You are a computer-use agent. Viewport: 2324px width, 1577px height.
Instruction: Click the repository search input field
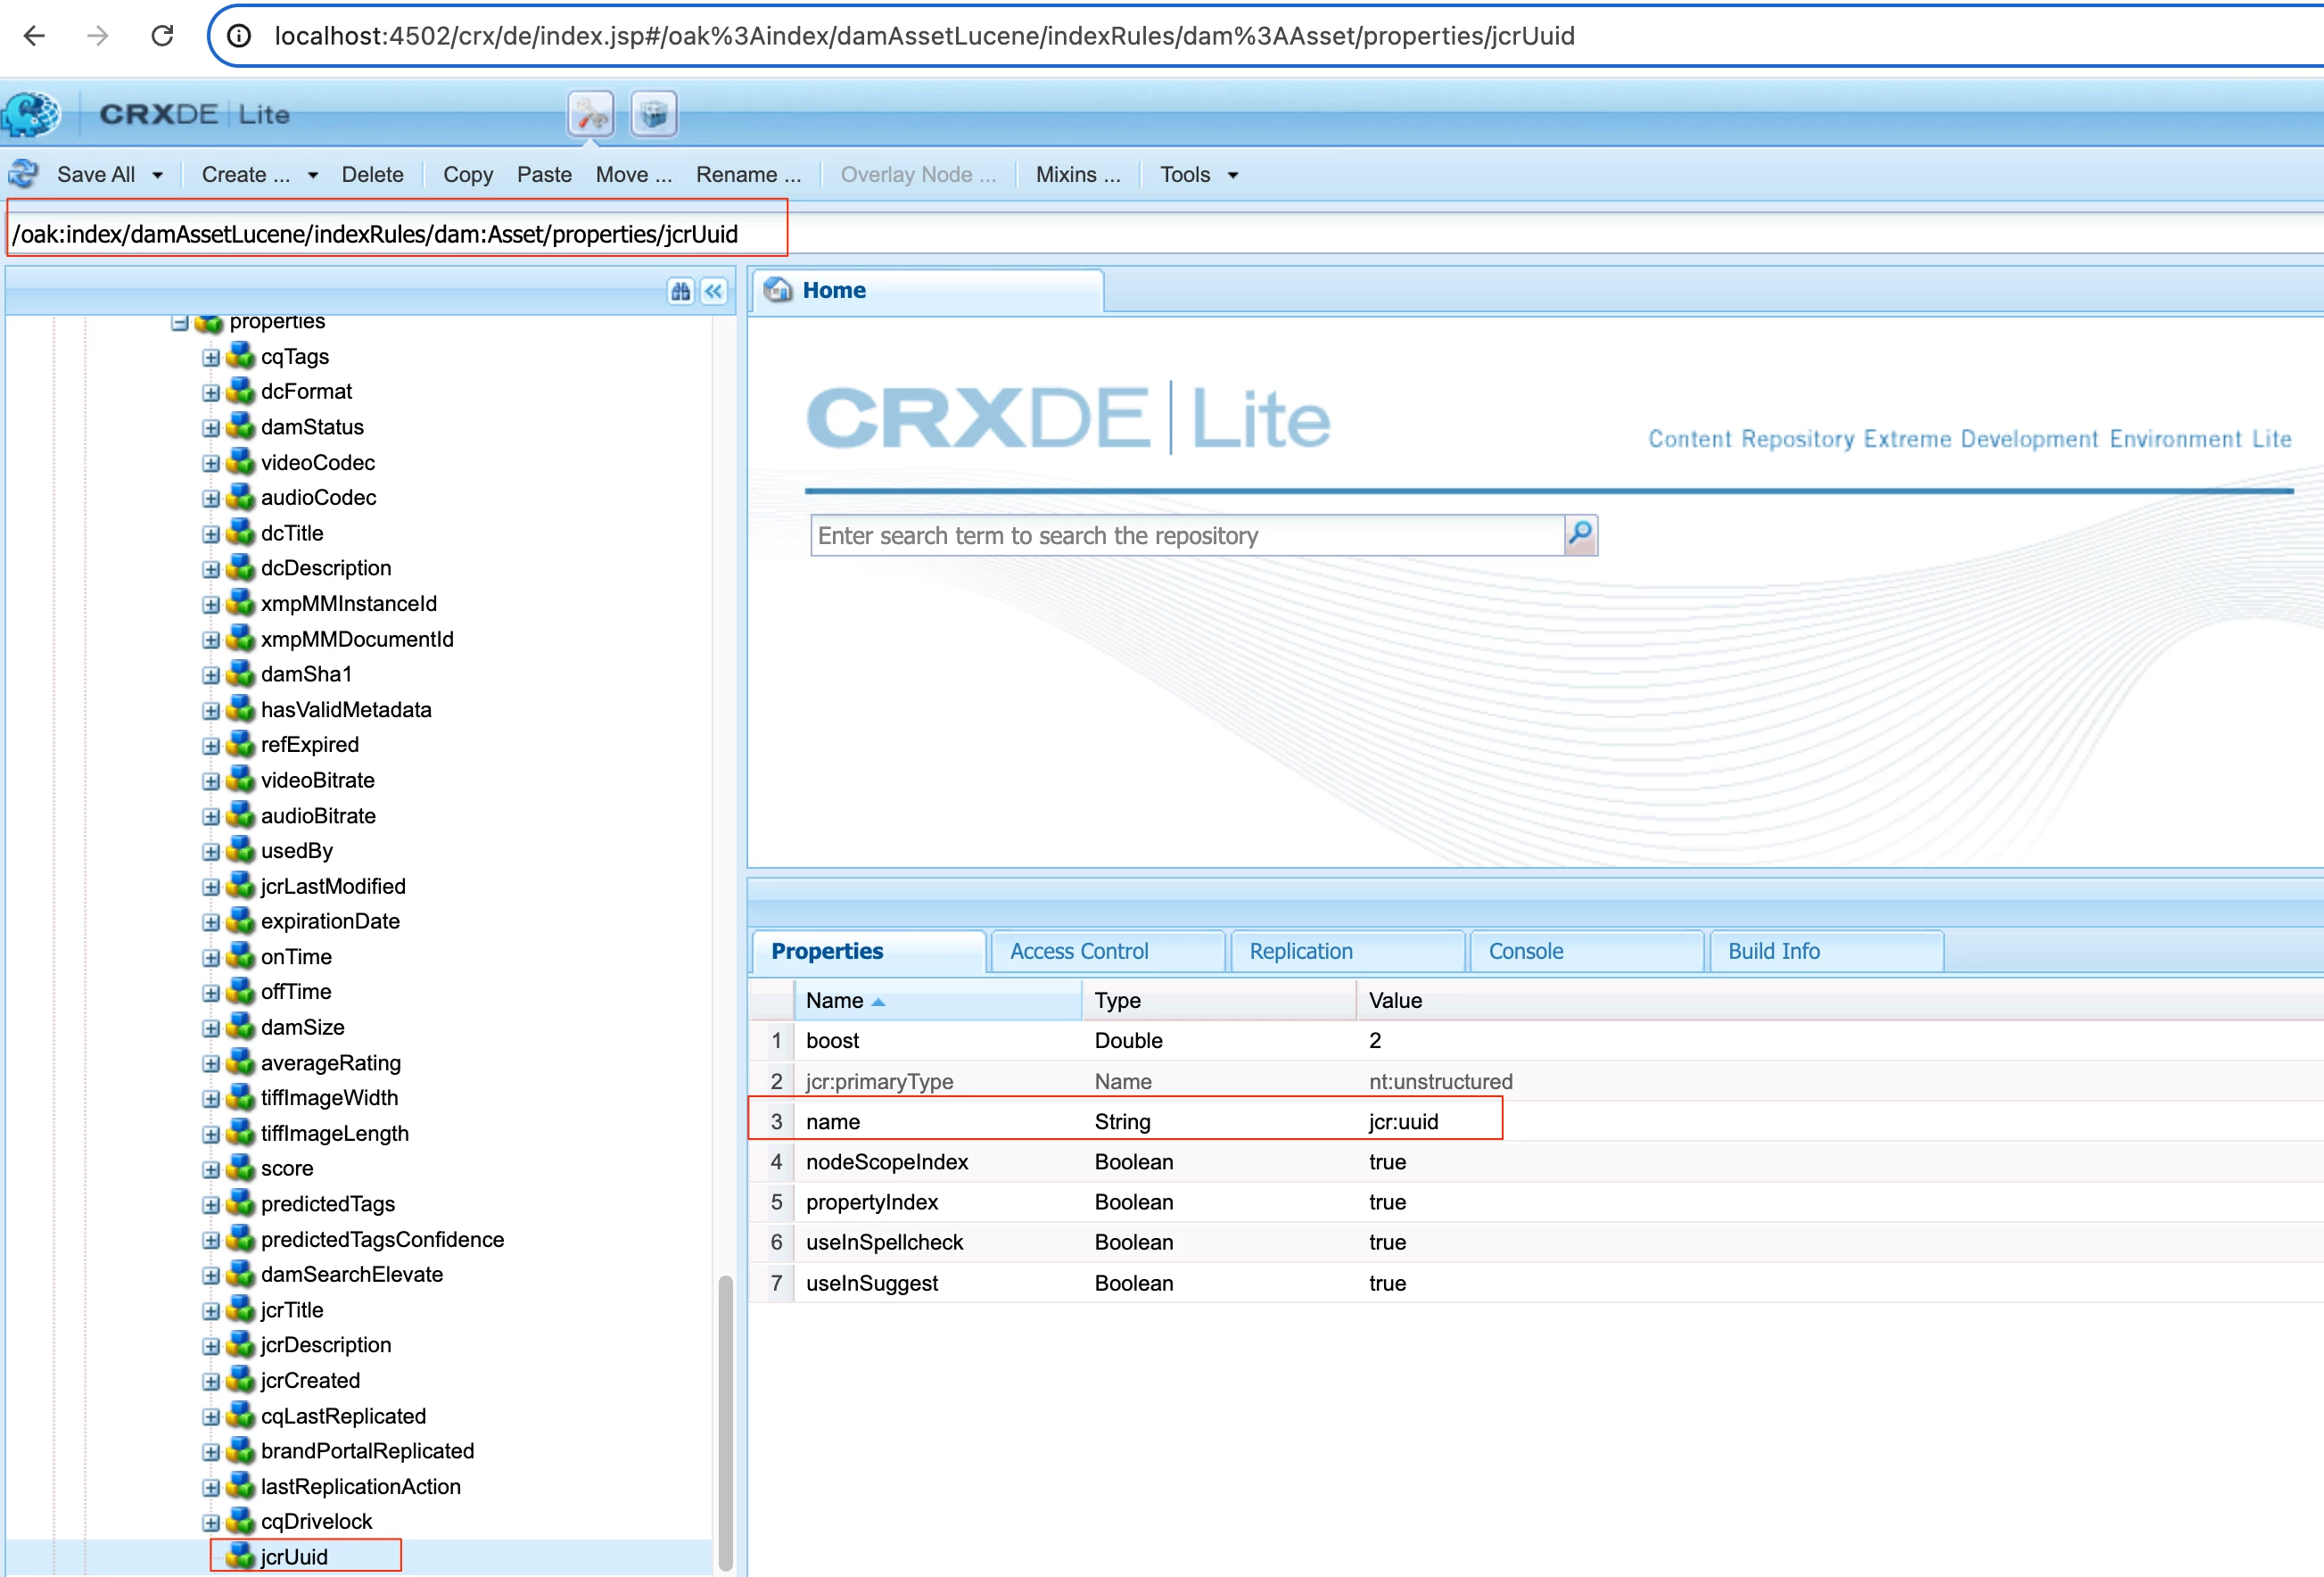click(x=1185, y=536)
